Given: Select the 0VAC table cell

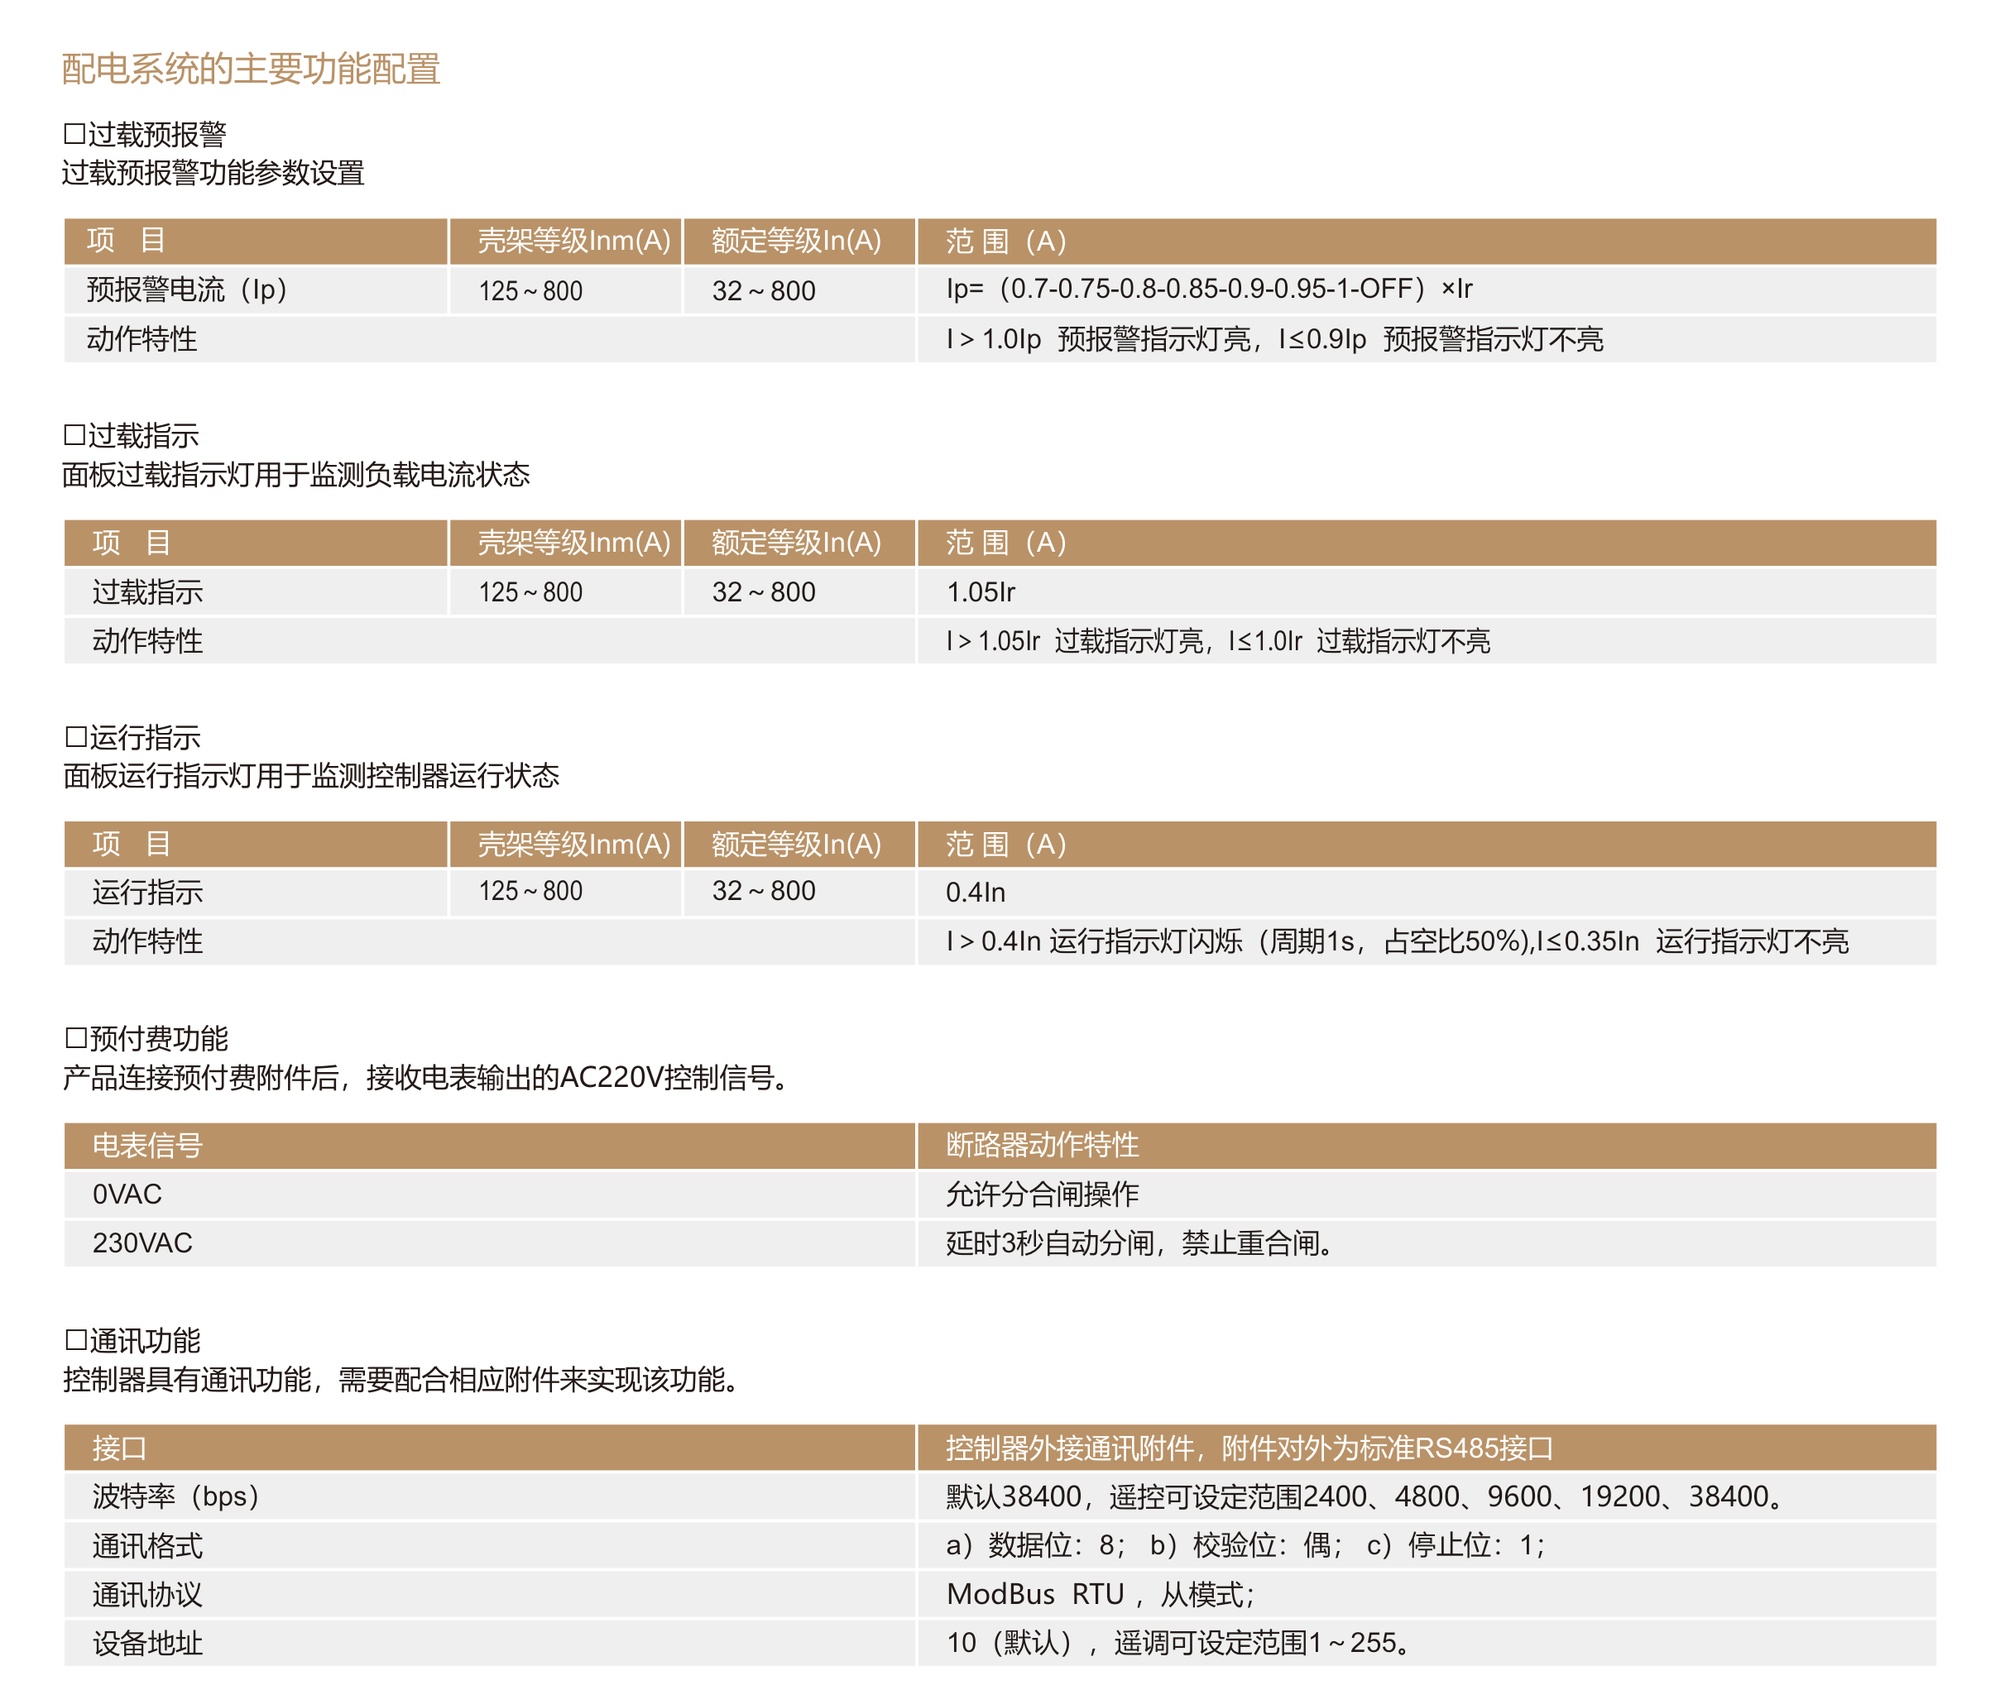Looking at the screenshot, I should [x=127, y=1194].
